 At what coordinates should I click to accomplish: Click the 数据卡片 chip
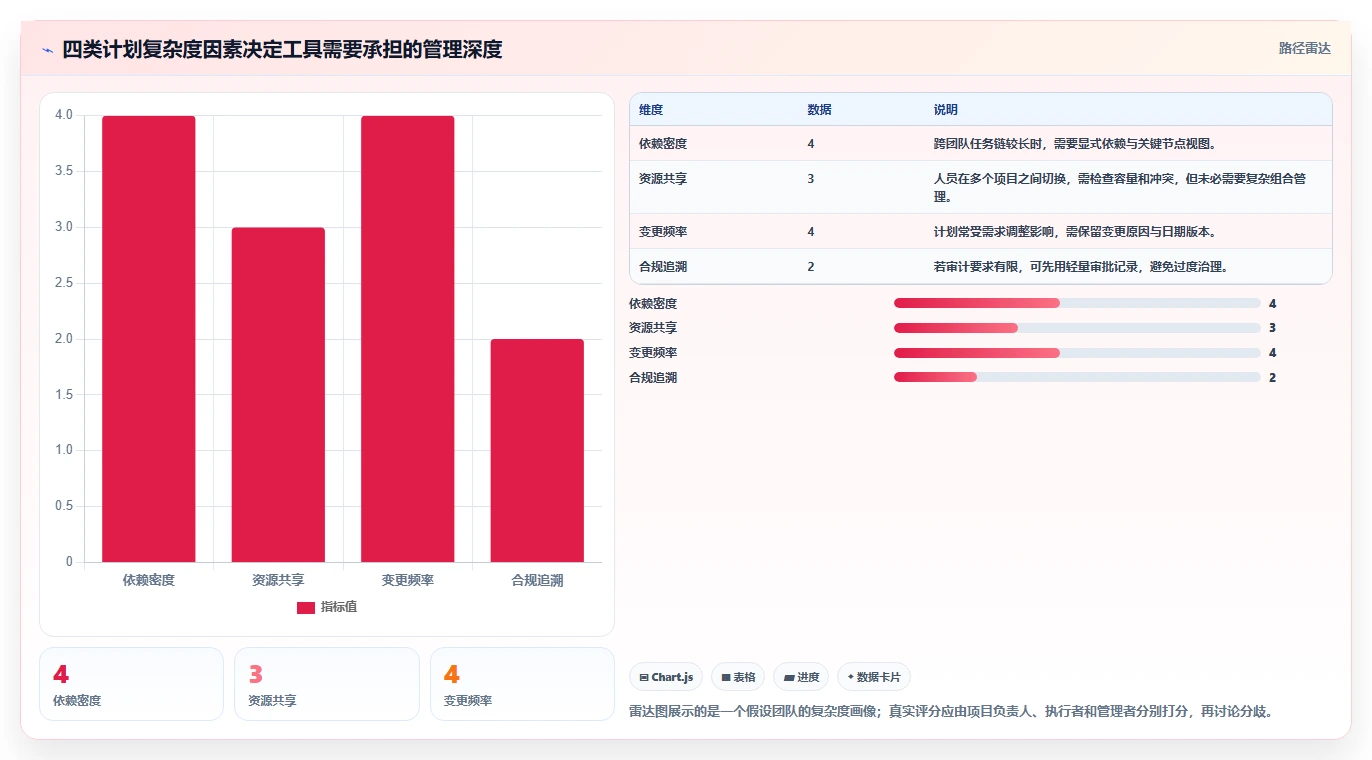(x=873, y=677)
